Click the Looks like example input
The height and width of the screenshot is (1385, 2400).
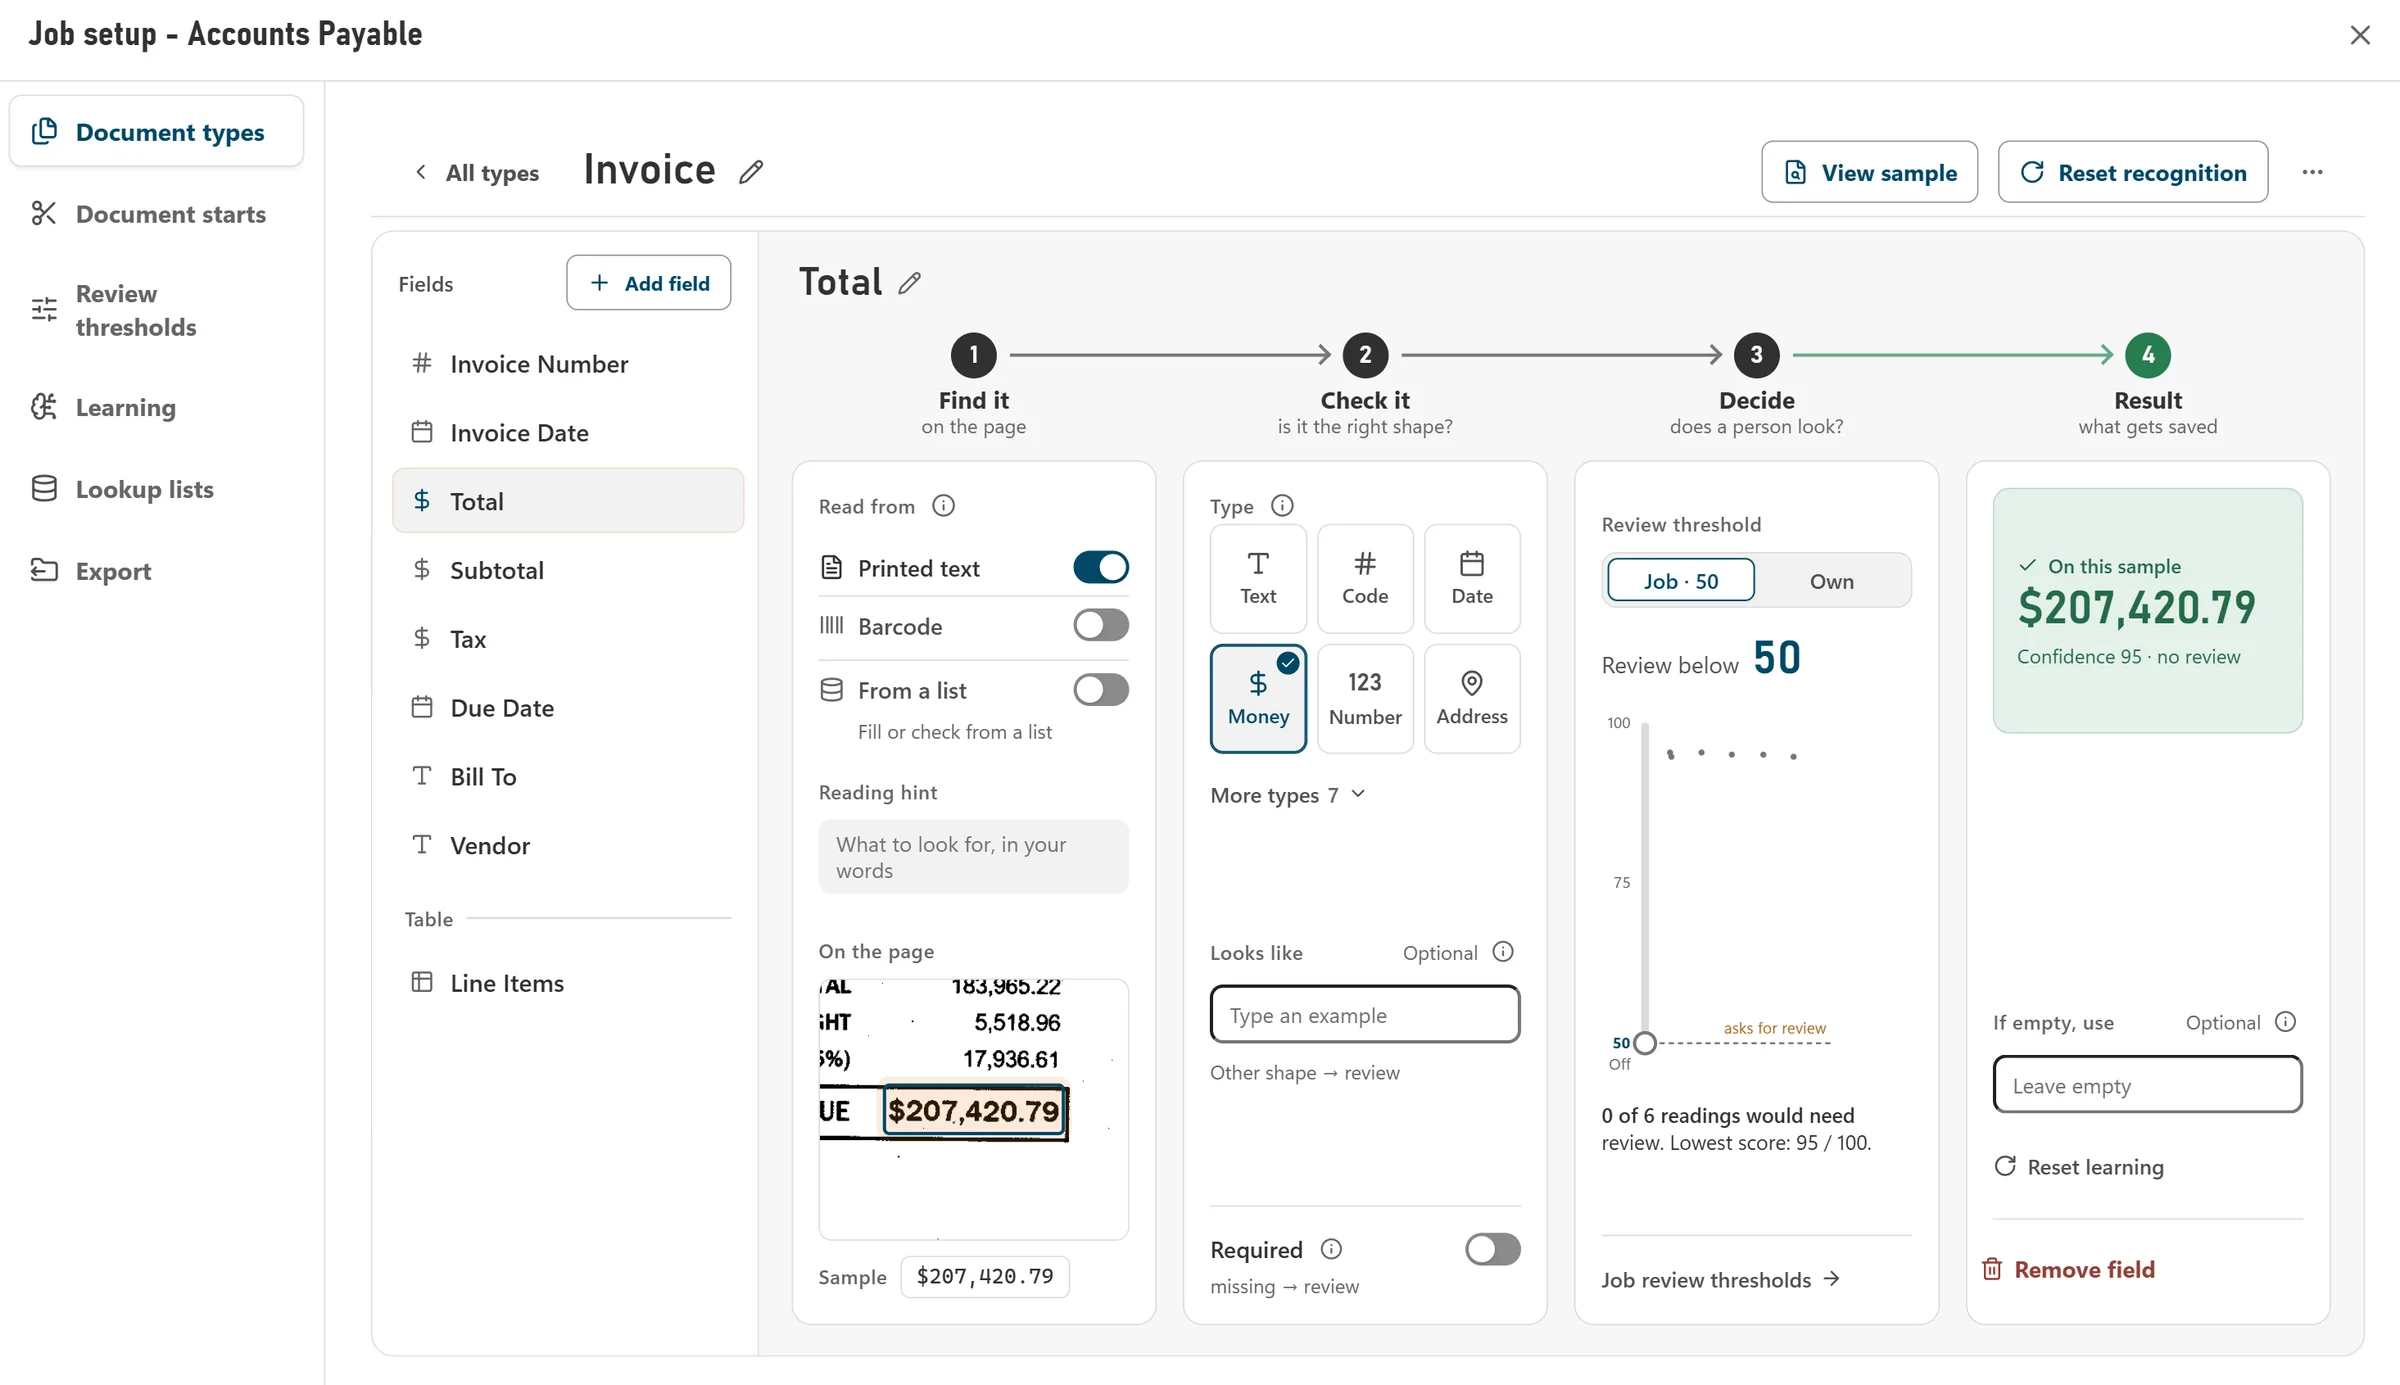pyautogui.click(x=1365, y=1015)
